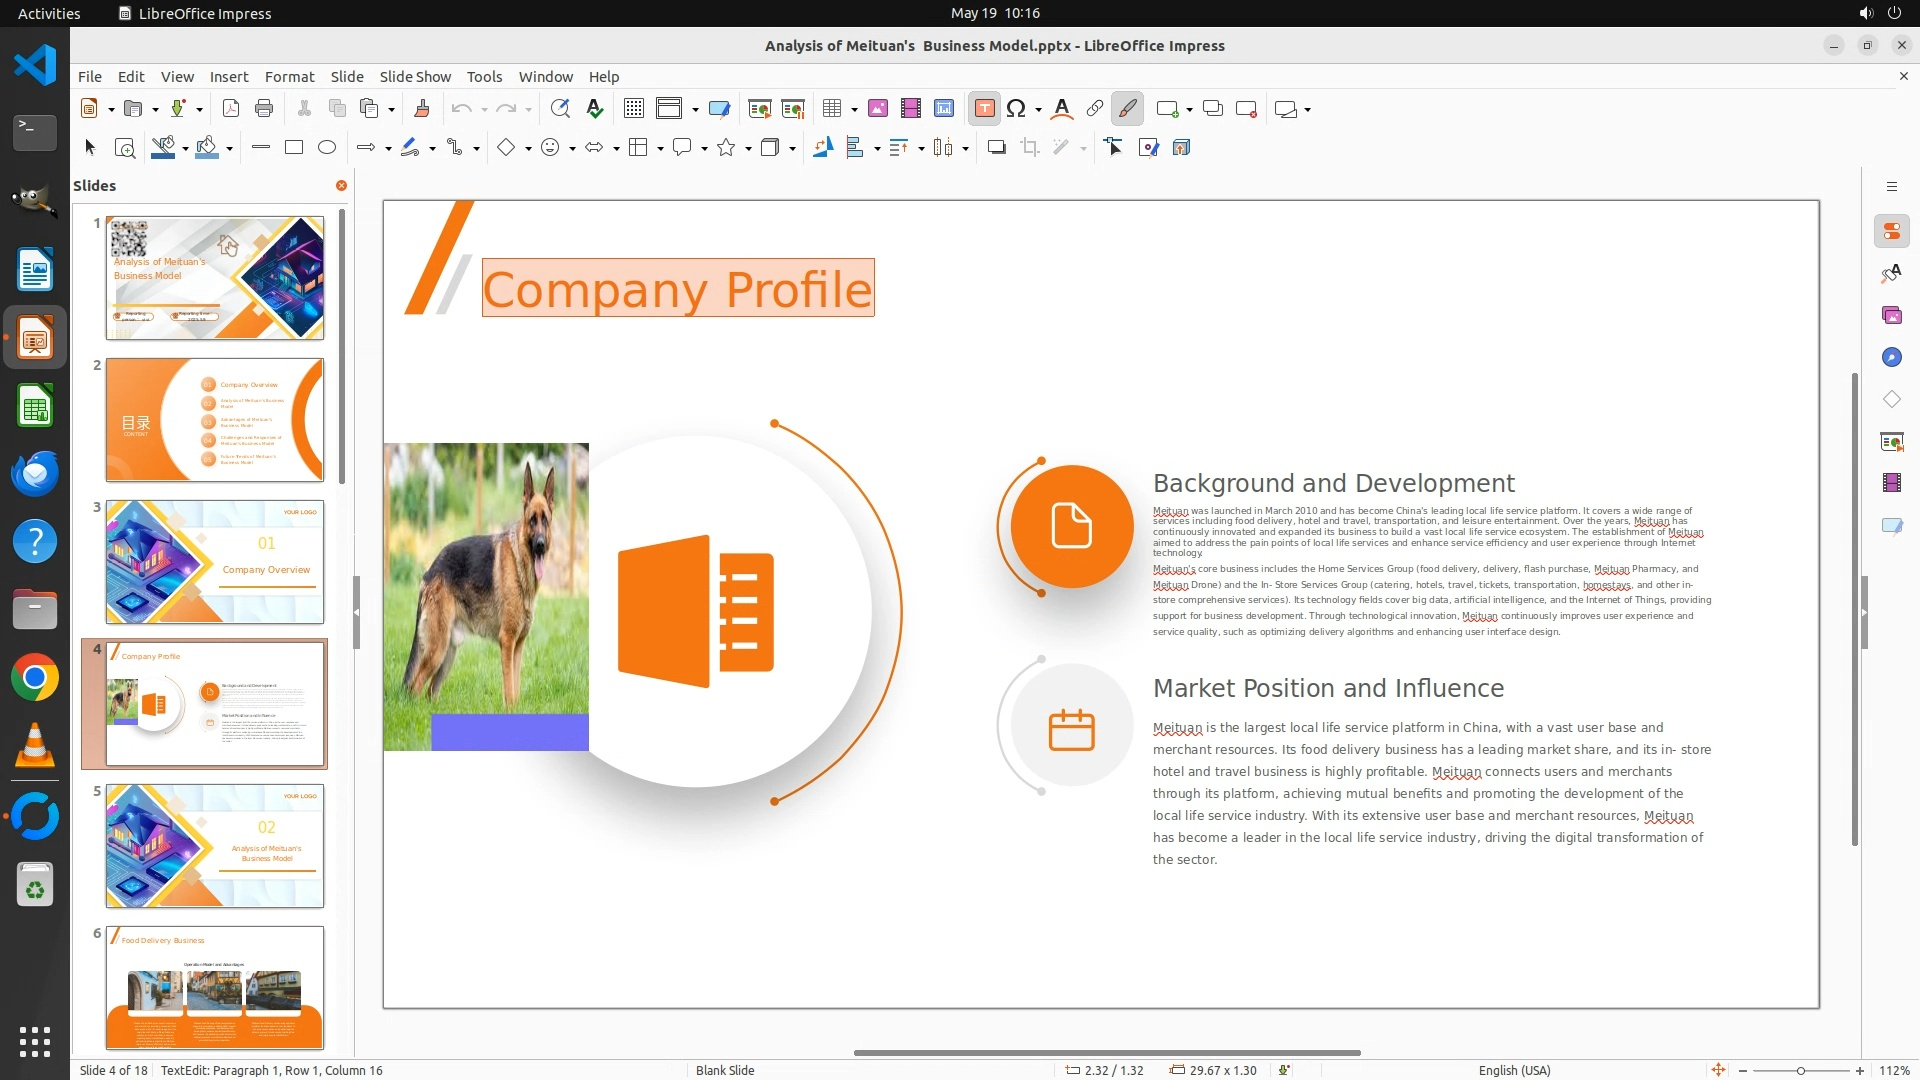Select the Rectangle drawing tool
The height and width of the screenshot is (1080, 1920).
294,147
